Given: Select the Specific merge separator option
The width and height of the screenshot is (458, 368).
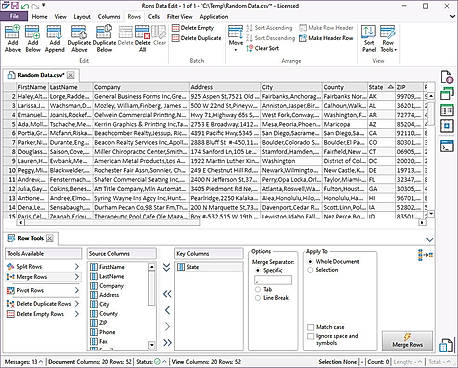Looking at the screenshot, I should point(258,270).
